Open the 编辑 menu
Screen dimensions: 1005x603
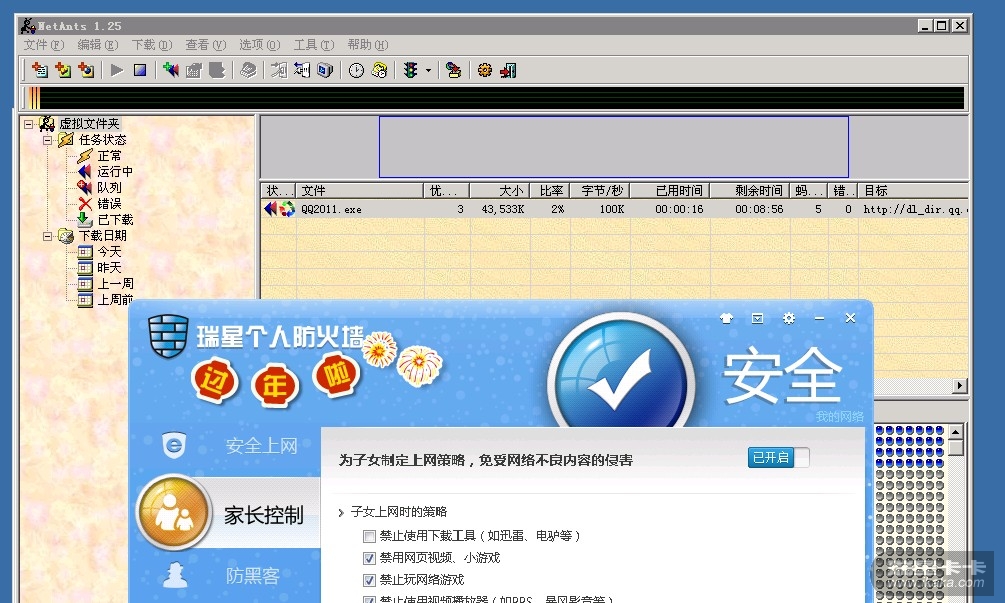pyautogui.click(x=97, y=44)
